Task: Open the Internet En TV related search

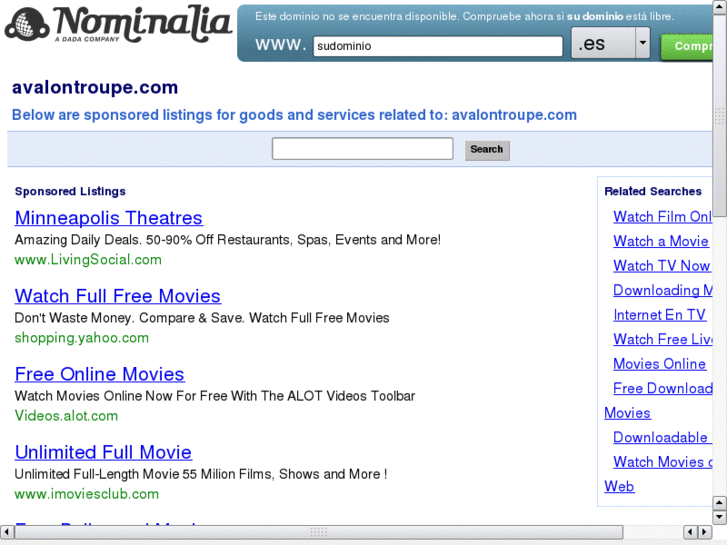Action: point(659,315)
